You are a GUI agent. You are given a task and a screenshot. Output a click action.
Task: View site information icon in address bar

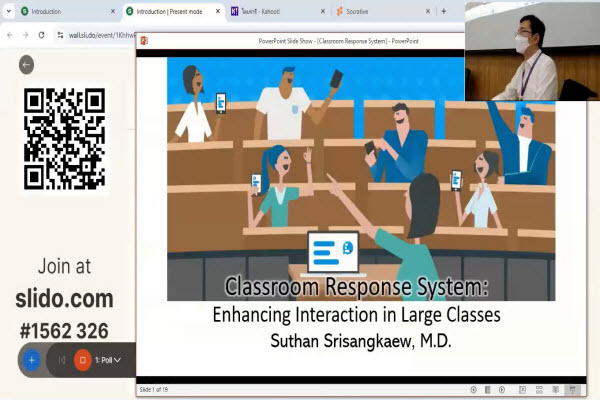[x=60, y=35]
